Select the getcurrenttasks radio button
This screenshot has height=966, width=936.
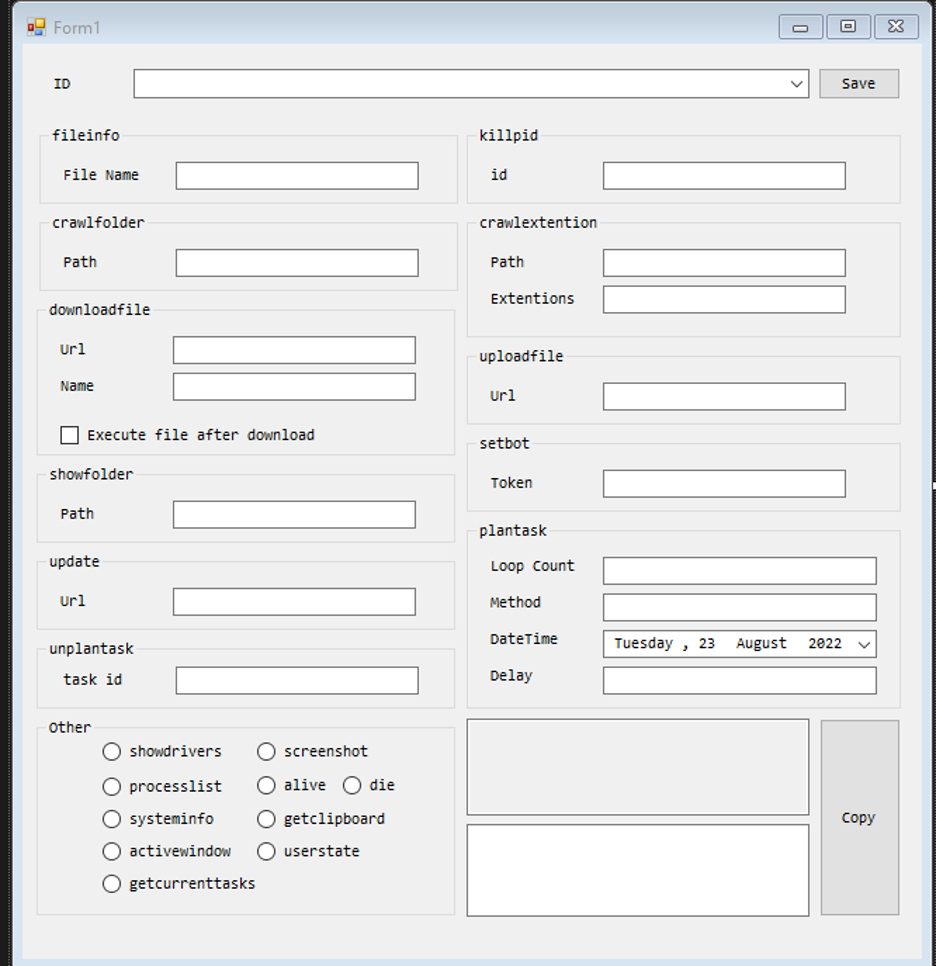click(112, 884)
